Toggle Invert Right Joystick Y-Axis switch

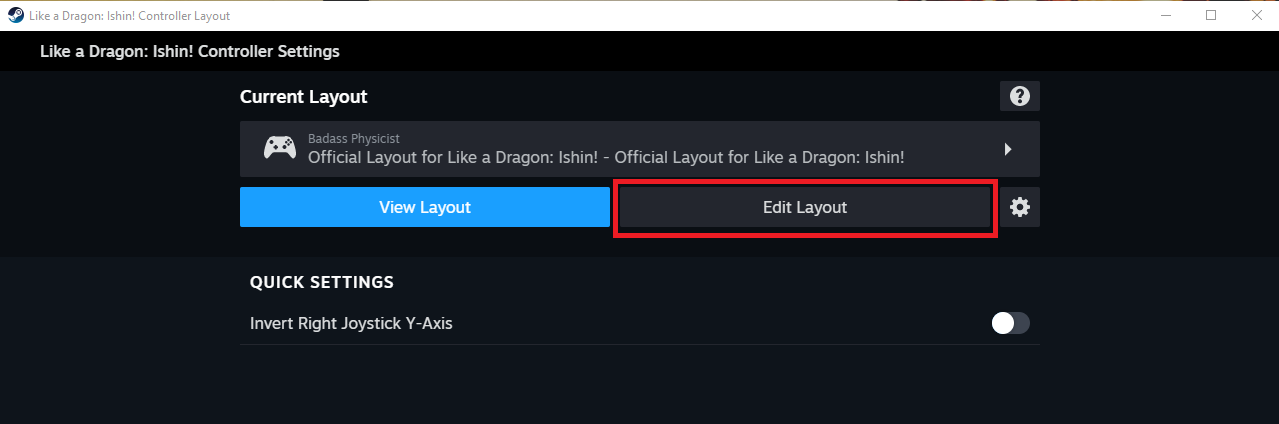pyautogui.click(x=1010, y=323)
